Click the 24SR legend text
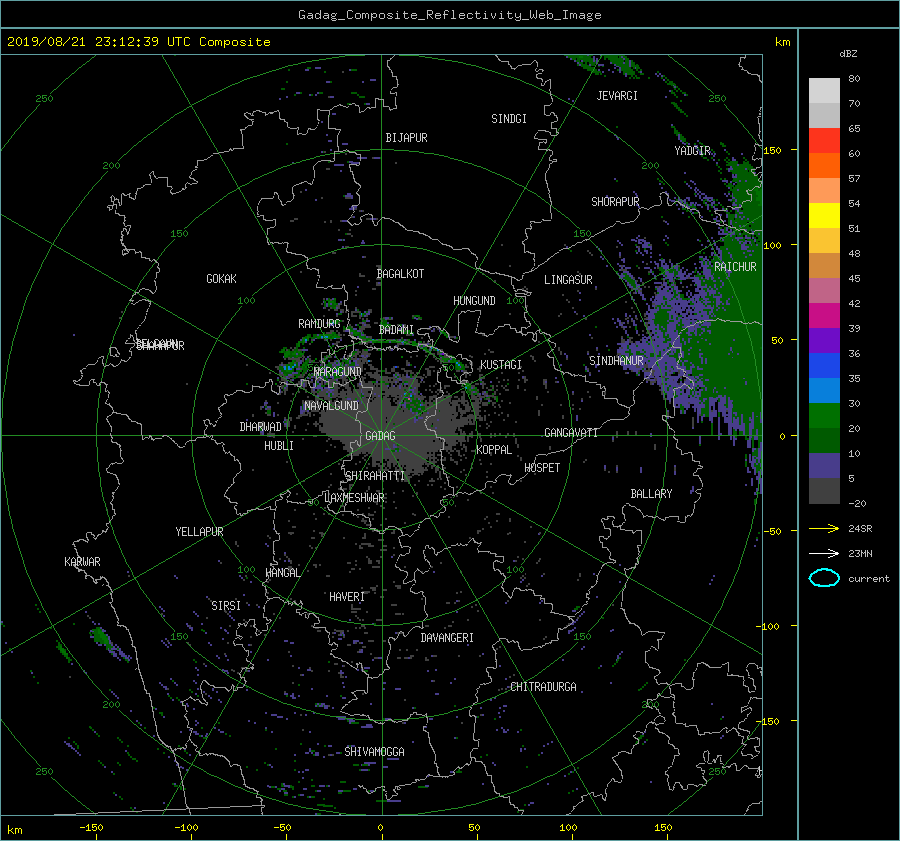 tap(860, 528)
